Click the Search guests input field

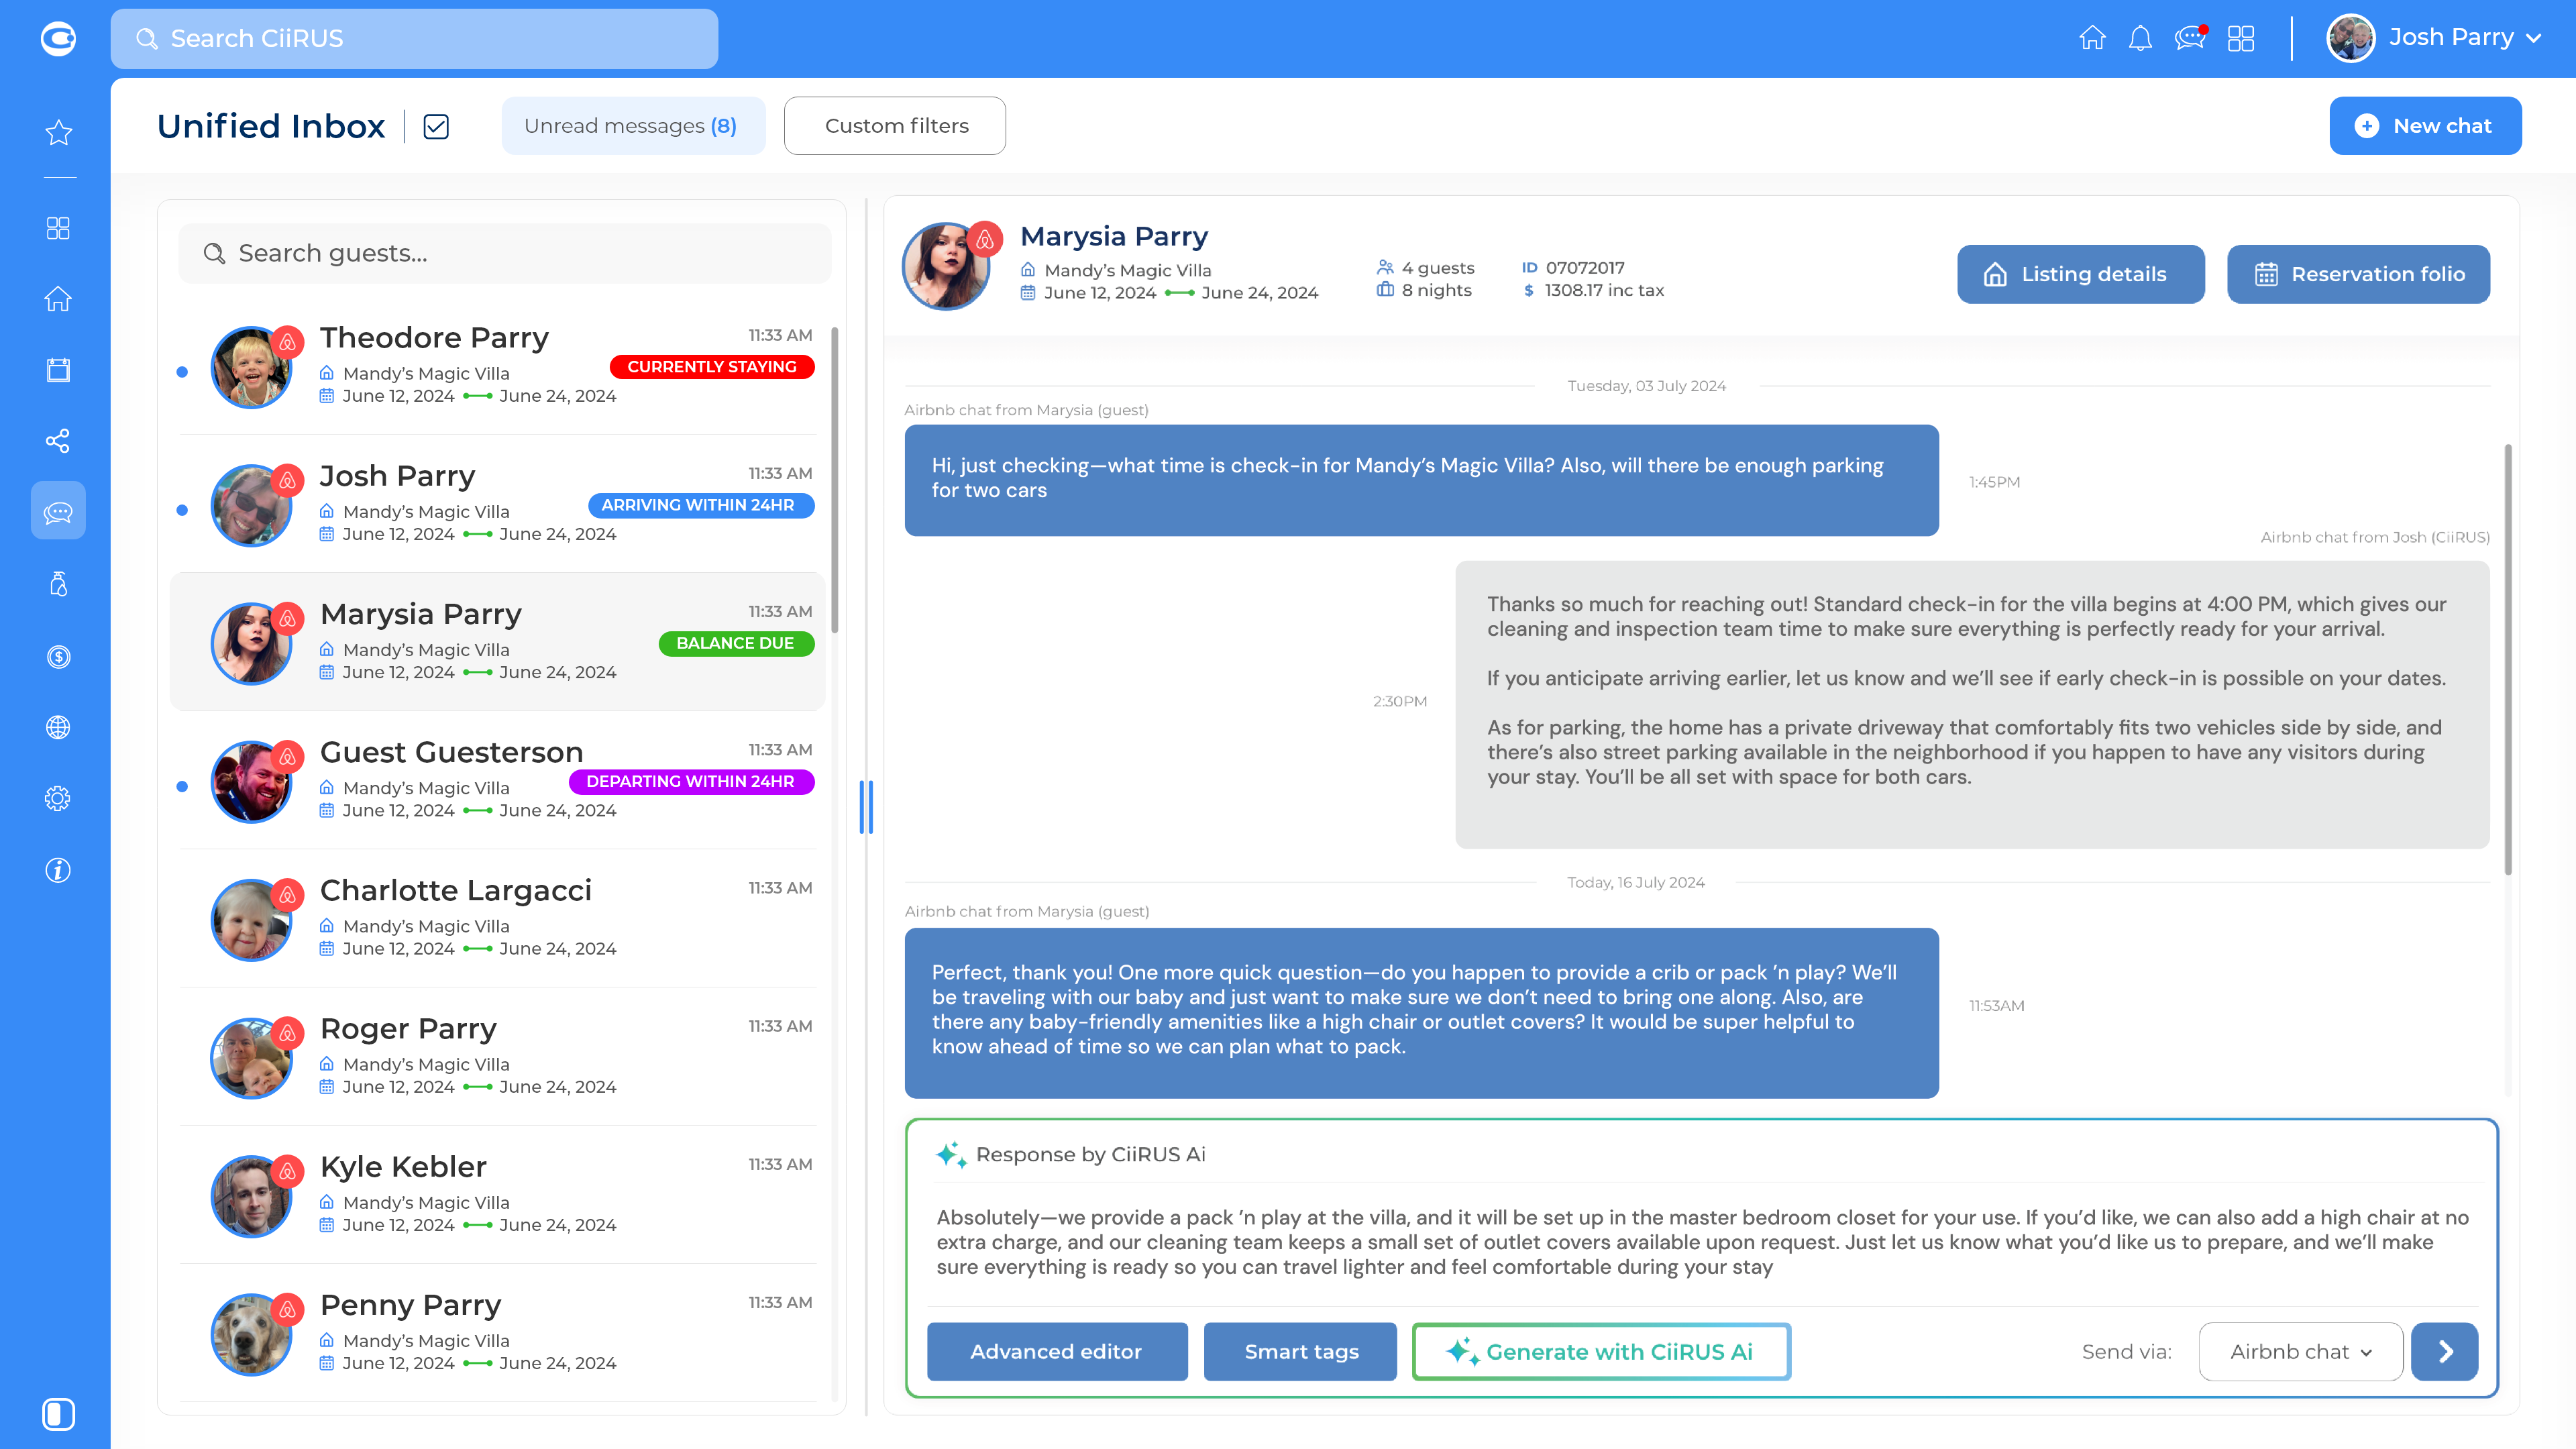[x=505, y=254]
